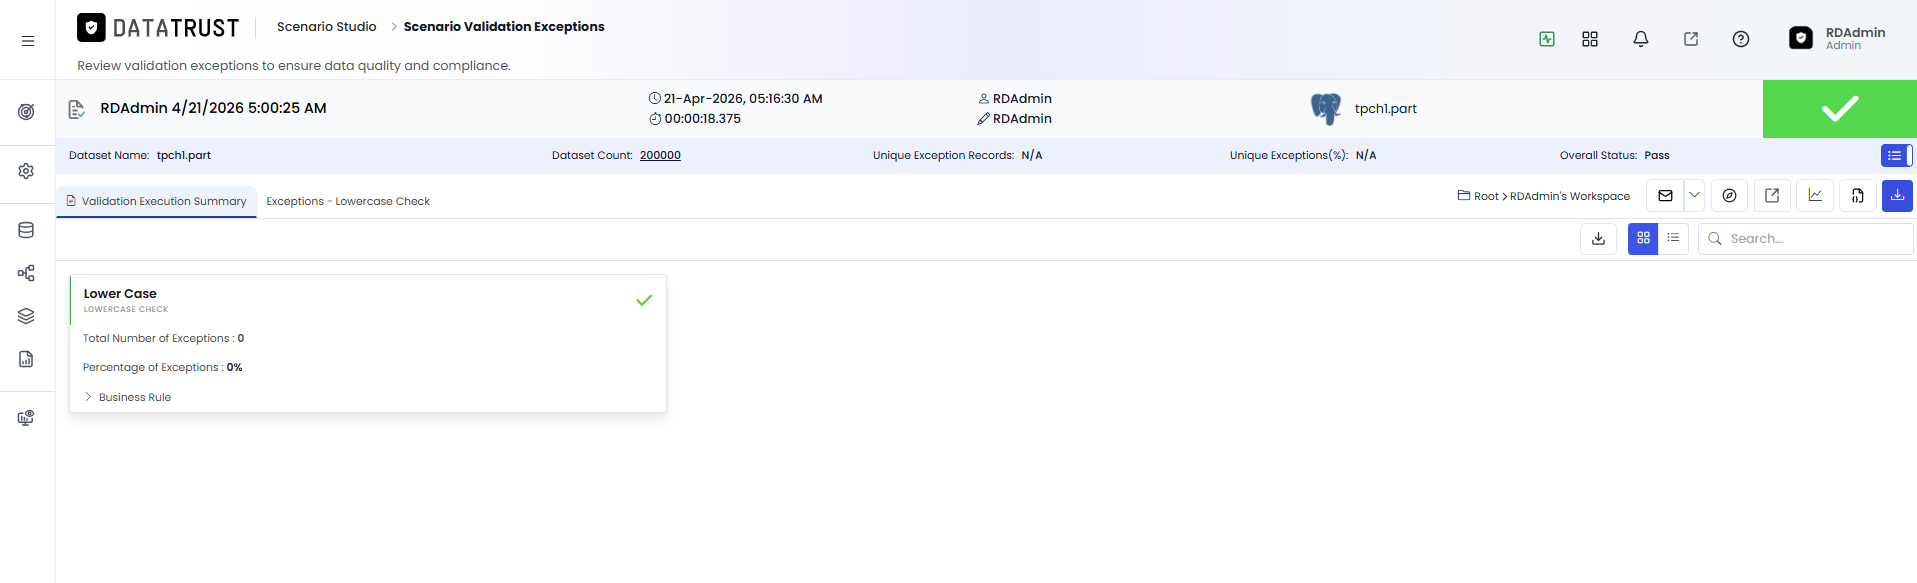Open the target goals sidebar icon
This screenshot has height=583, width=1917.
(26, 112)
